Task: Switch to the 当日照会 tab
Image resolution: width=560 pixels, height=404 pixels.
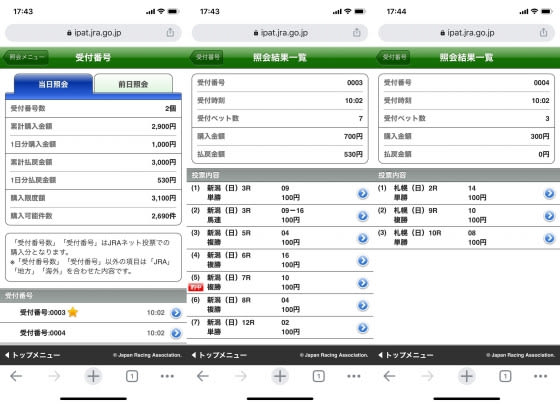Action: tap(53, 84)
